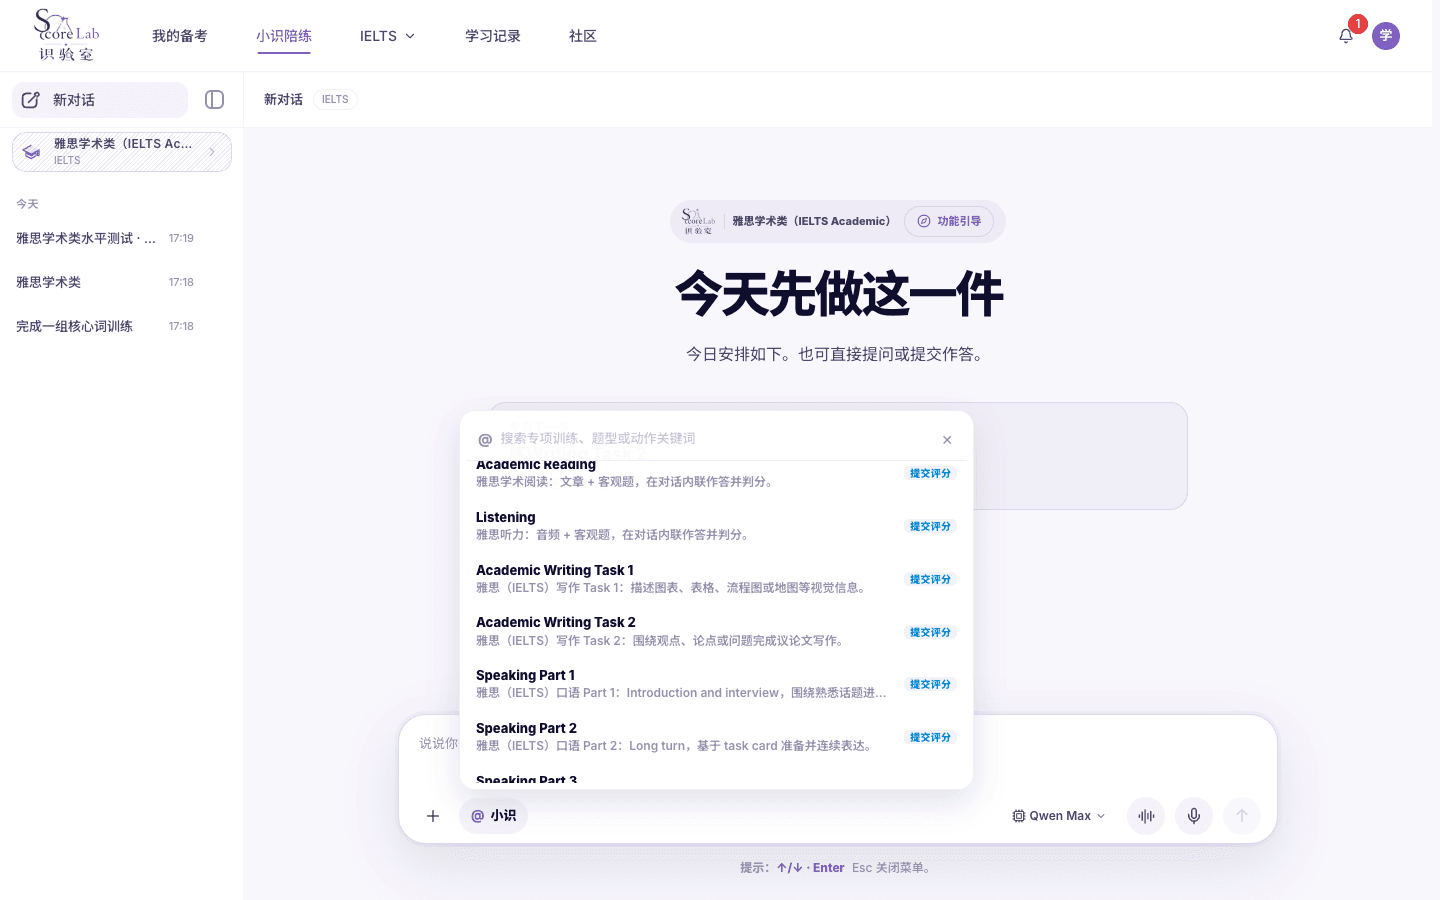Click the plus attachment icon
This screenshot has height=900, width=1440.
(x=433, y=816)
